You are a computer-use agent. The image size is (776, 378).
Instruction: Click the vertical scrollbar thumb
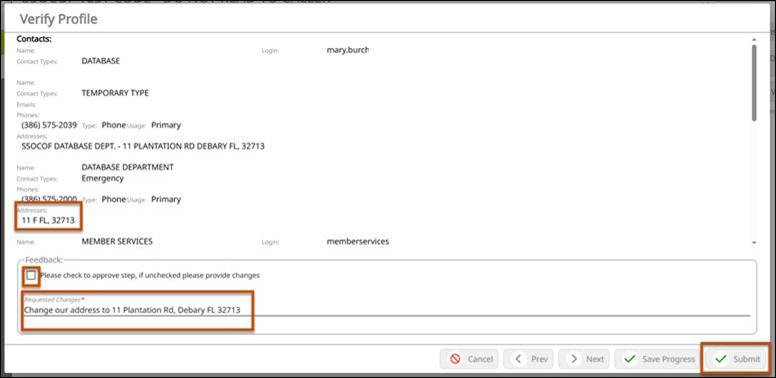tap(754, 83)
